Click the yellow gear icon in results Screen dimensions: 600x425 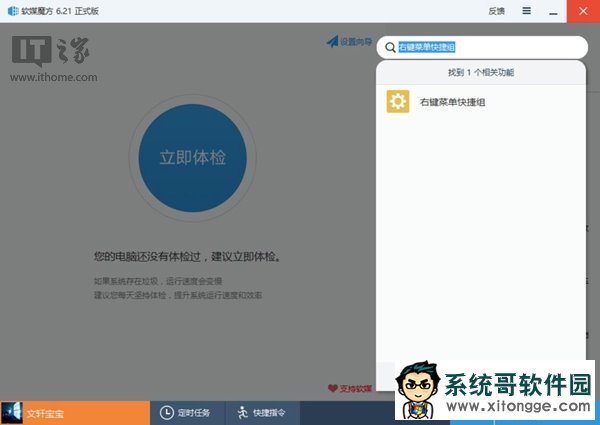pos(398,102)
